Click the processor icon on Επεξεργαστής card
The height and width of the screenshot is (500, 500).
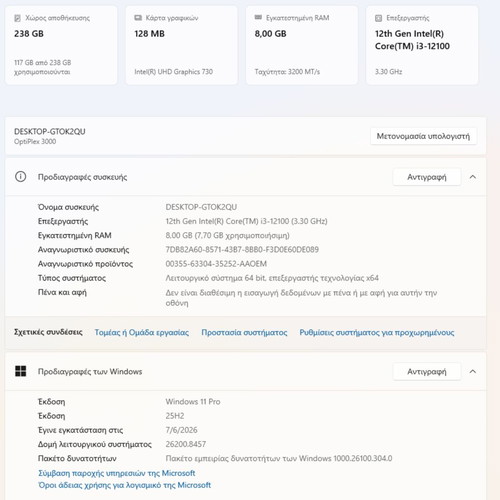pos(378,18)
